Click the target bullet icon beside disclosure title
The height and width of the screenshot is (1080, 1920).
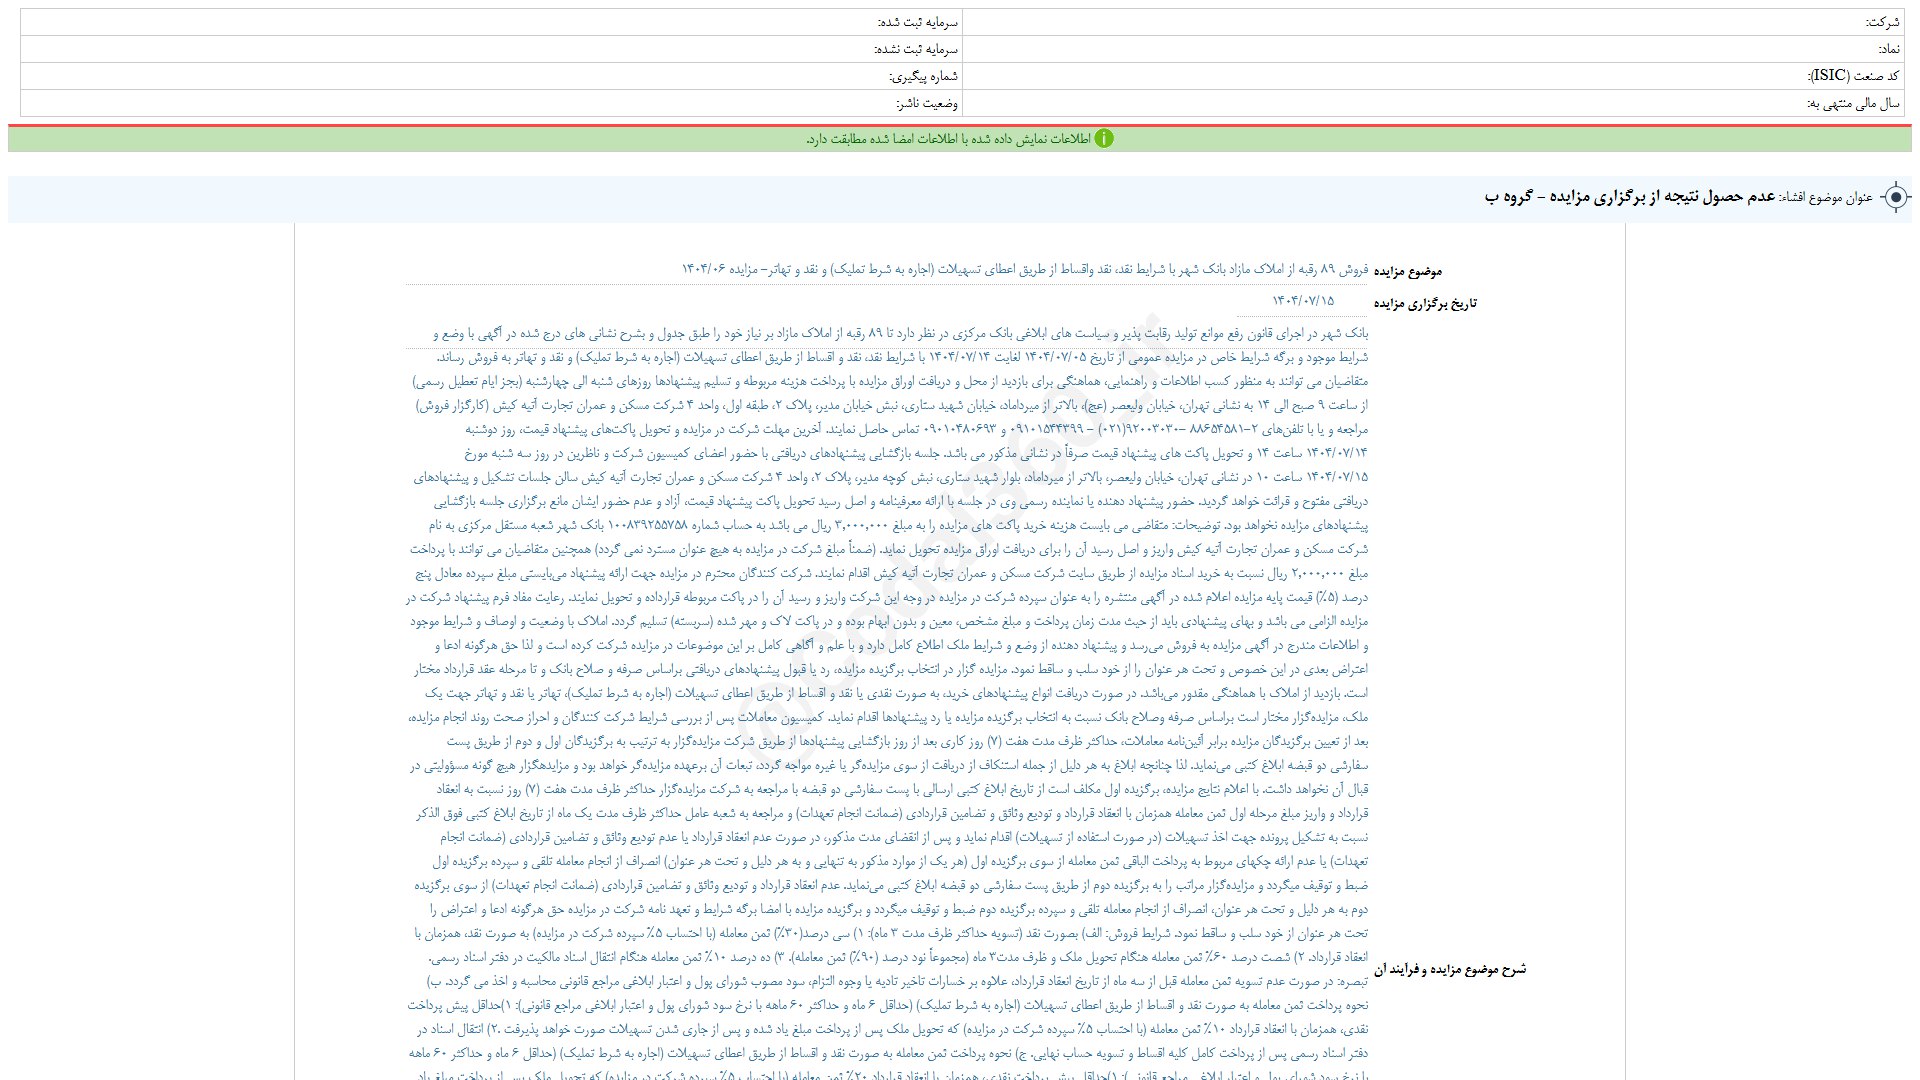pyautogui.click(x=1895, y=198)
